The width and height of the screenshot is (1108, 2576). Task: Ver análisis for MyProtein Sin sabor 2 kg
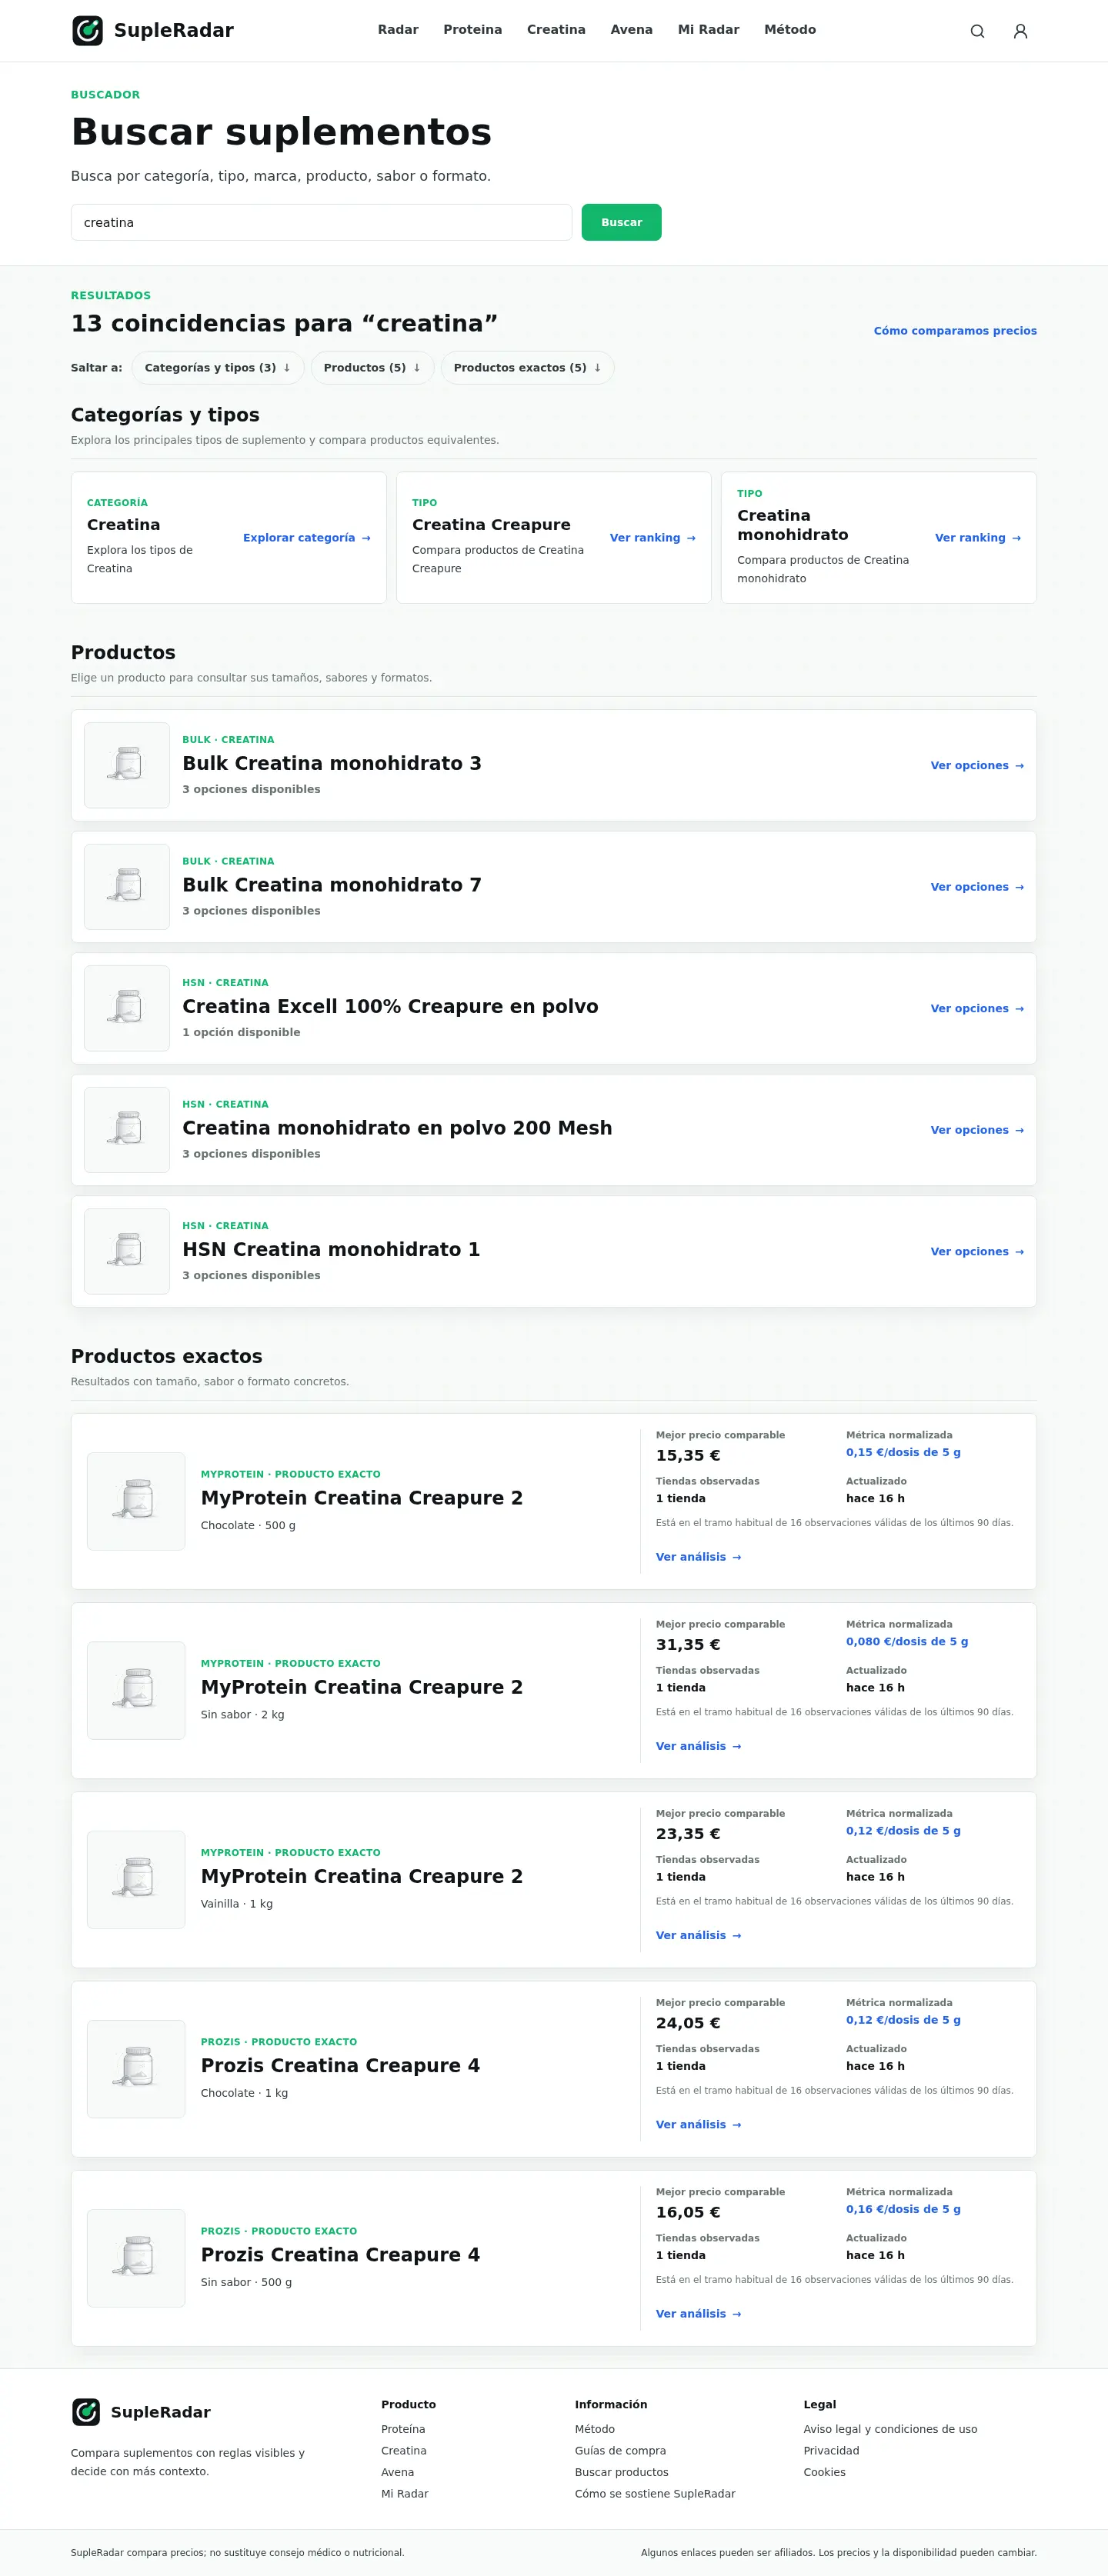click(698, 1746)
